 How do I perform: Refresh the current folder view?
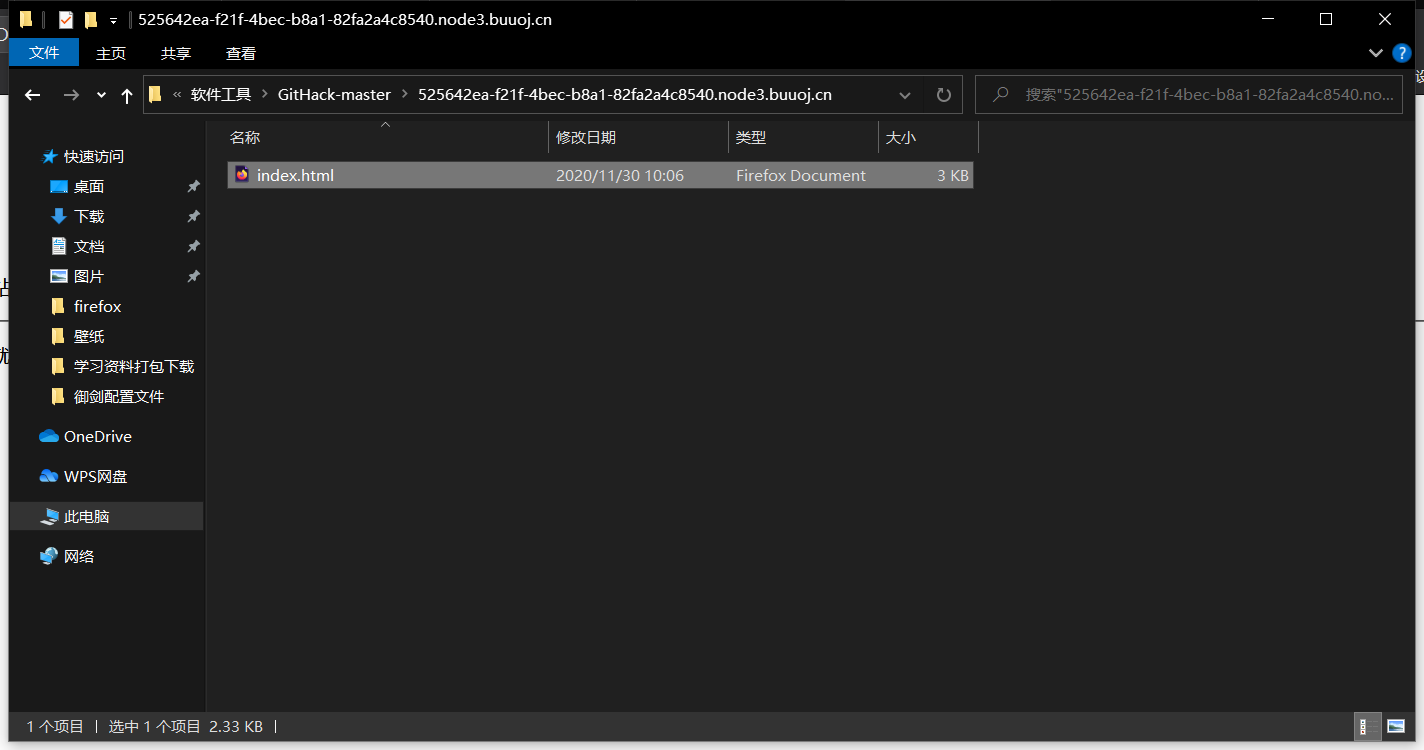(x=943, y=95)
